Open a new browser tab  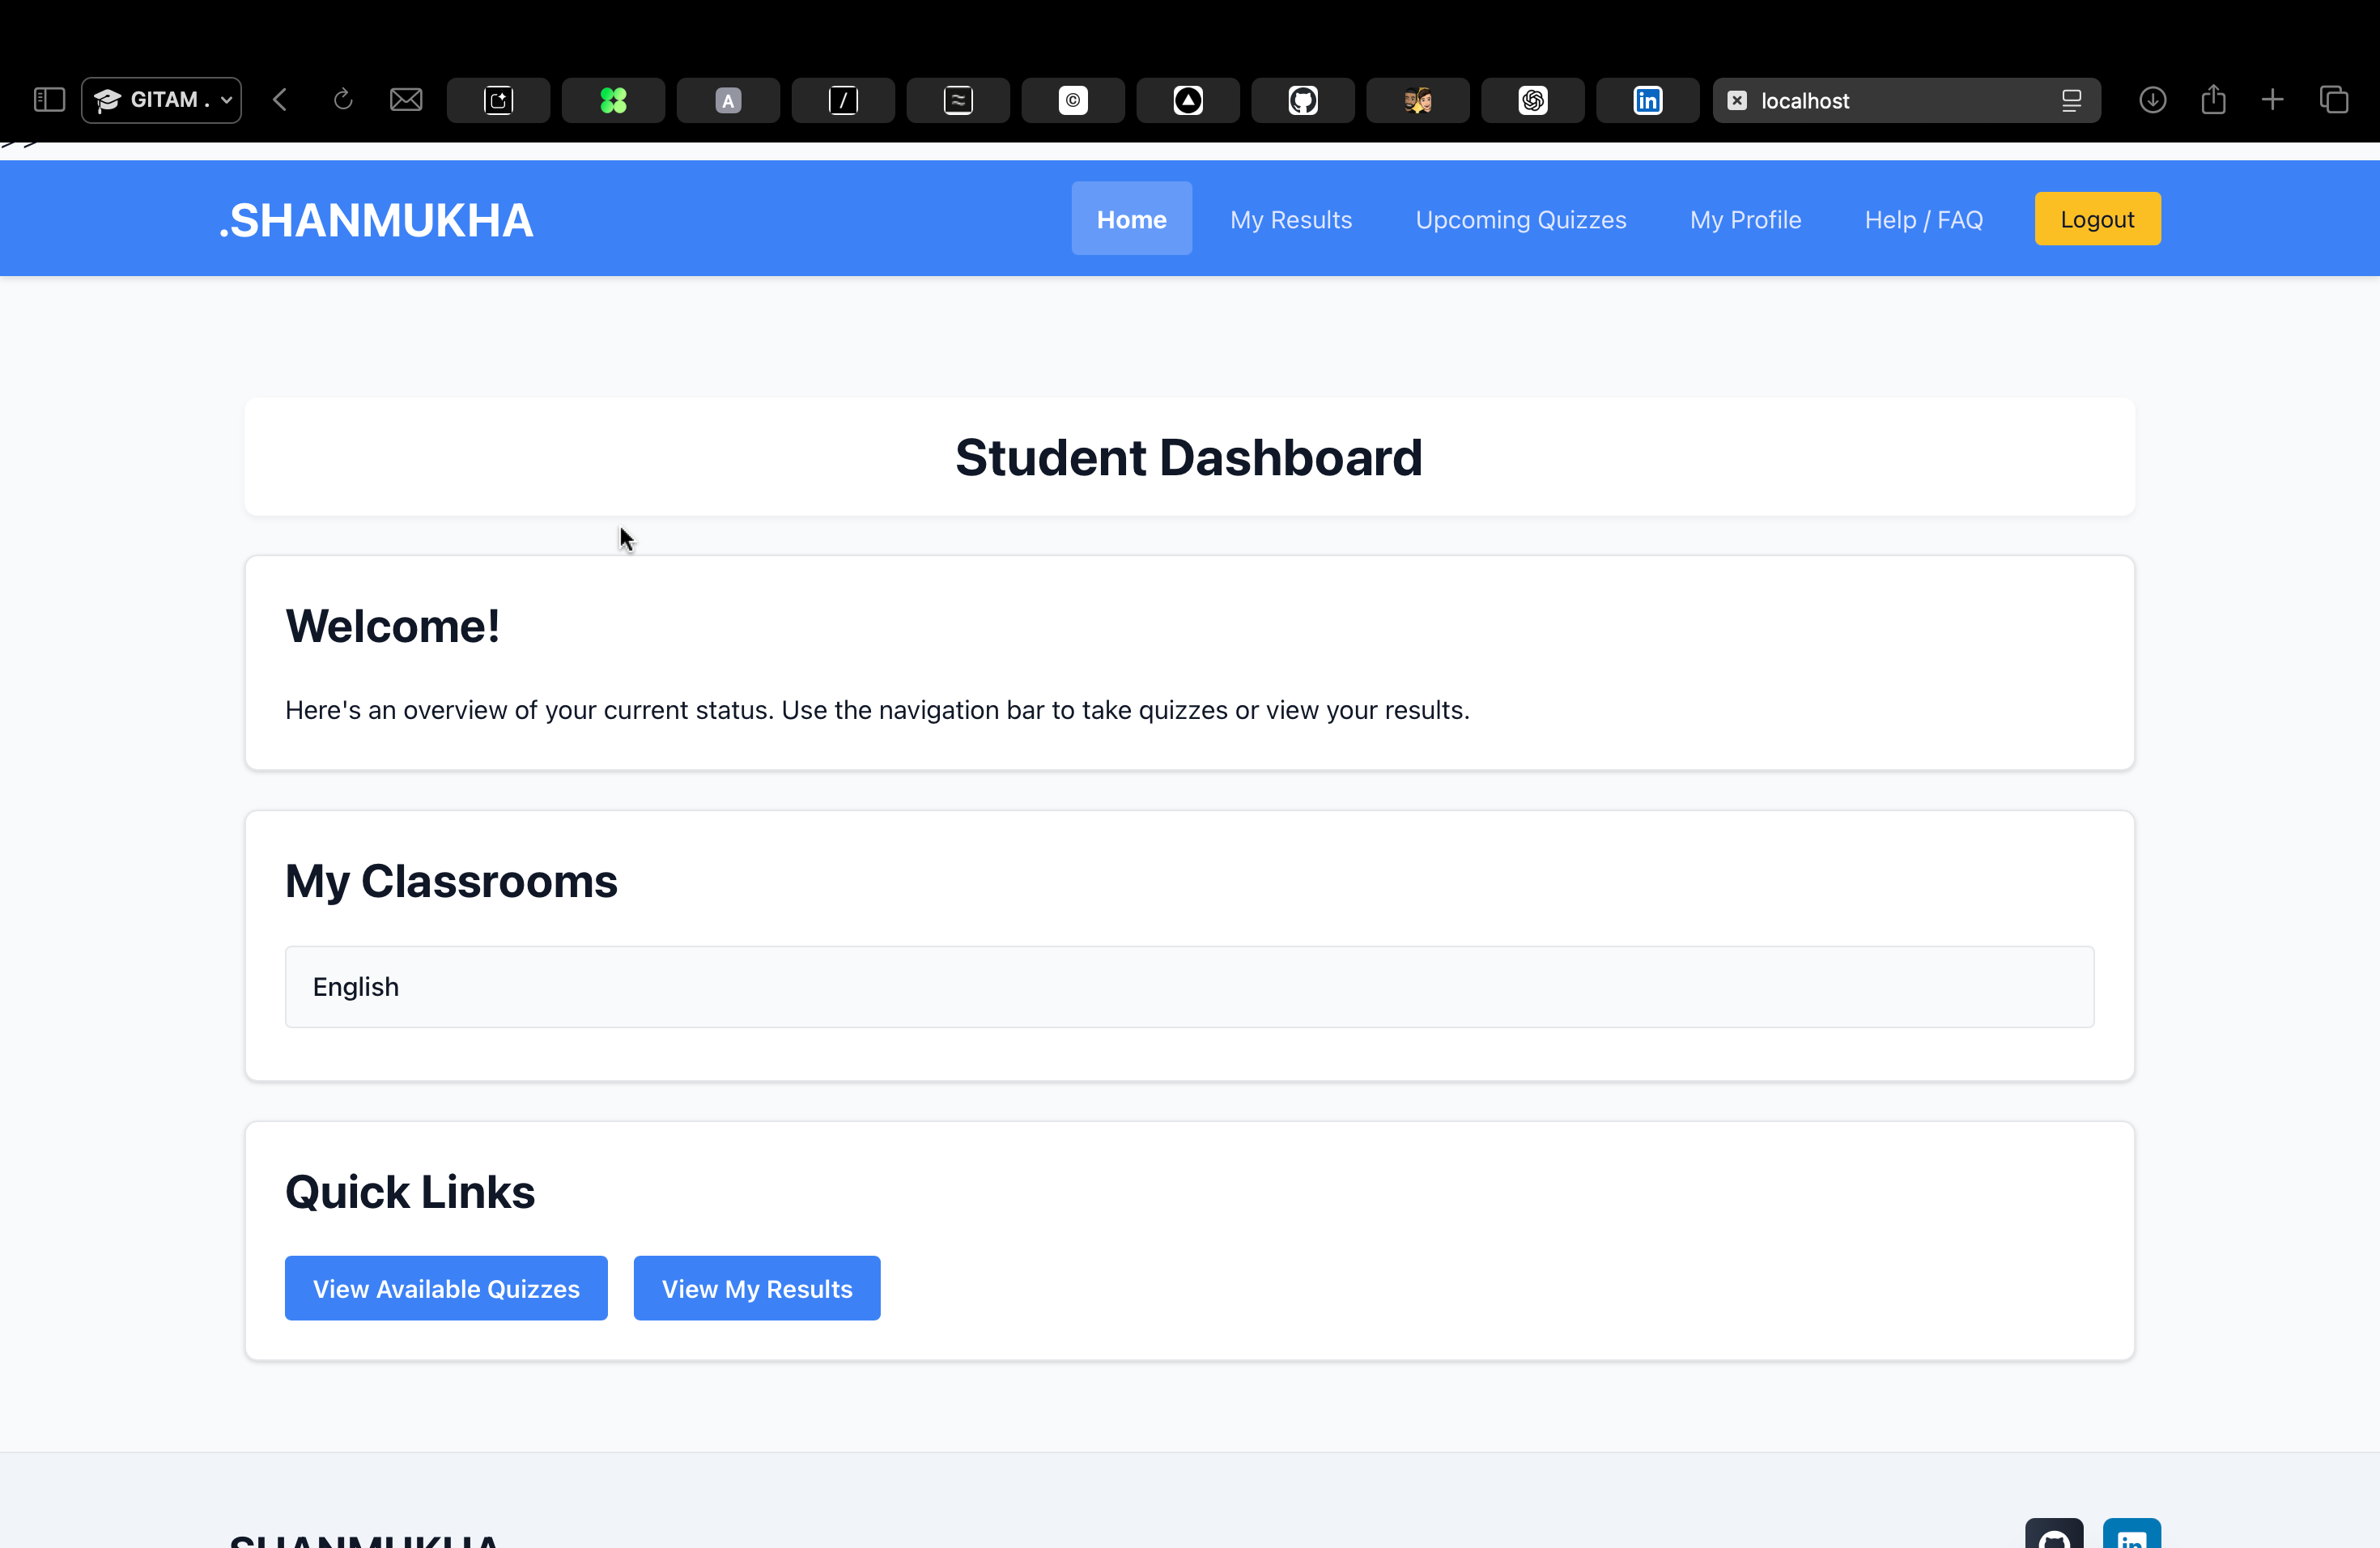pyautogui.click(x=2273, y=100)
